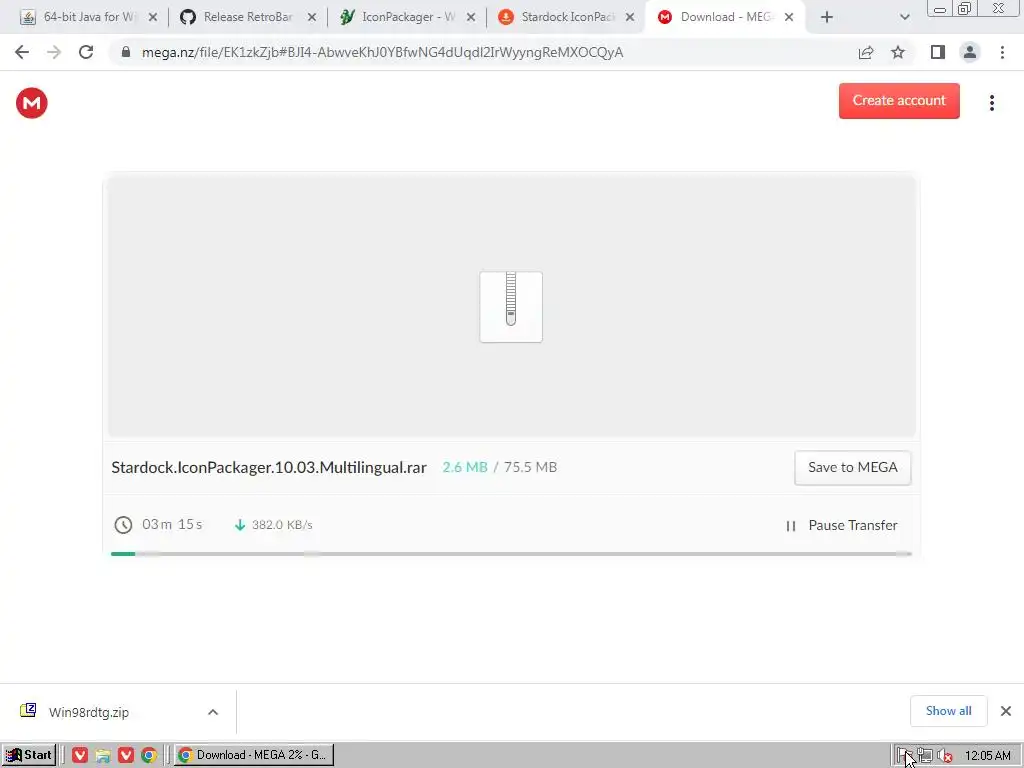Click the Create account button
The height and width of the screenshot is (768, 1024).
click(899, 101)
